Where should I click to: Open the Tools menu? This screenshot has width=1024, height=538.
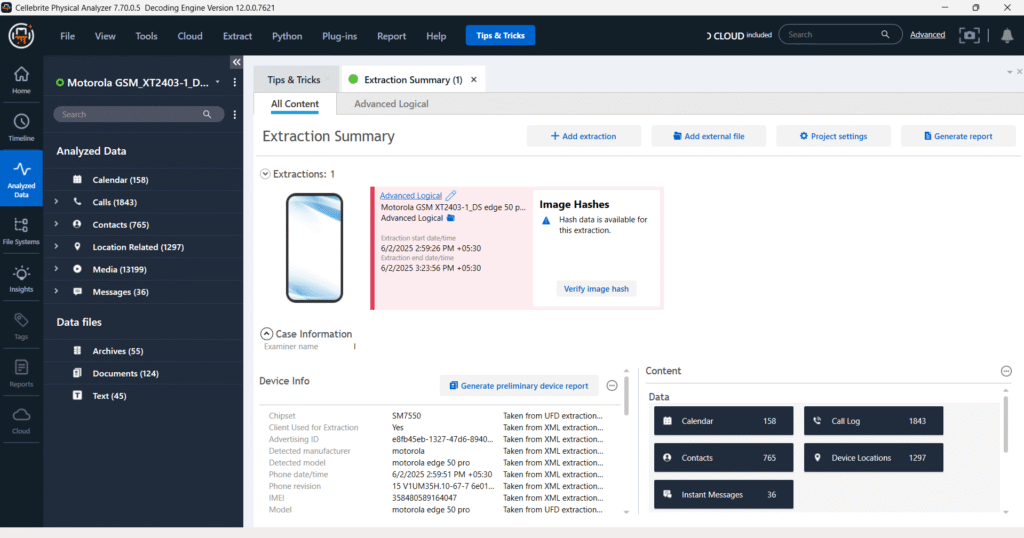coord(146,36)
